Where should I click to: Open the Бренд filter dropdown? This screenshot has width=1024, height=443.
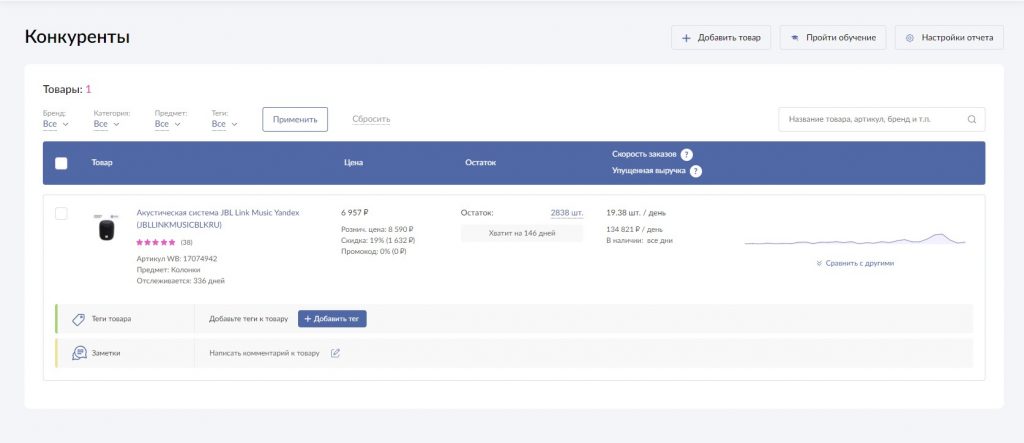click(56, 124)
